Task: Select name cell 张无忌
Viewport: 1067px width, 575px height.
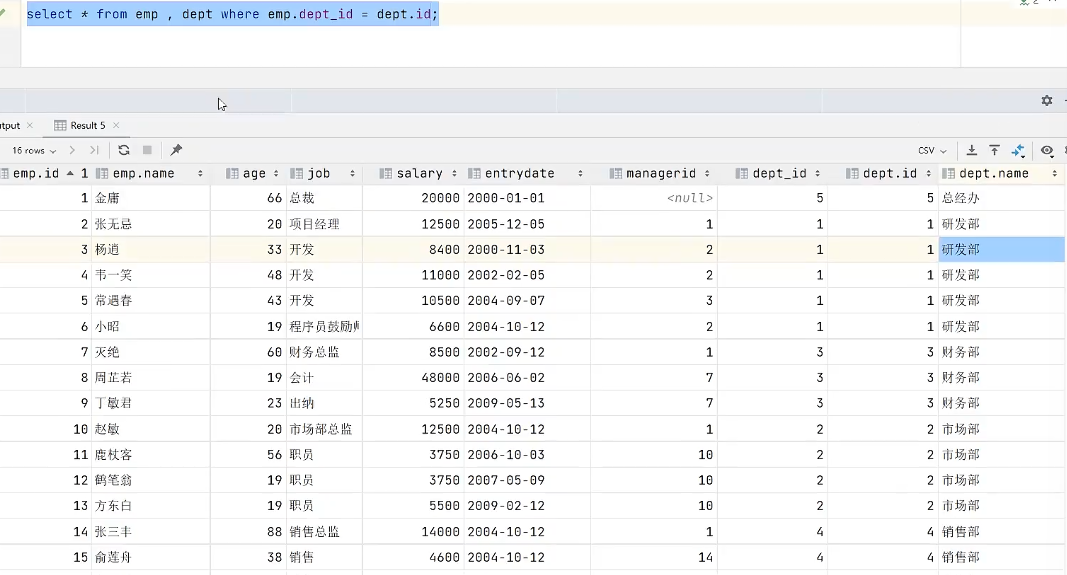Action: click(x=150, y=224)
